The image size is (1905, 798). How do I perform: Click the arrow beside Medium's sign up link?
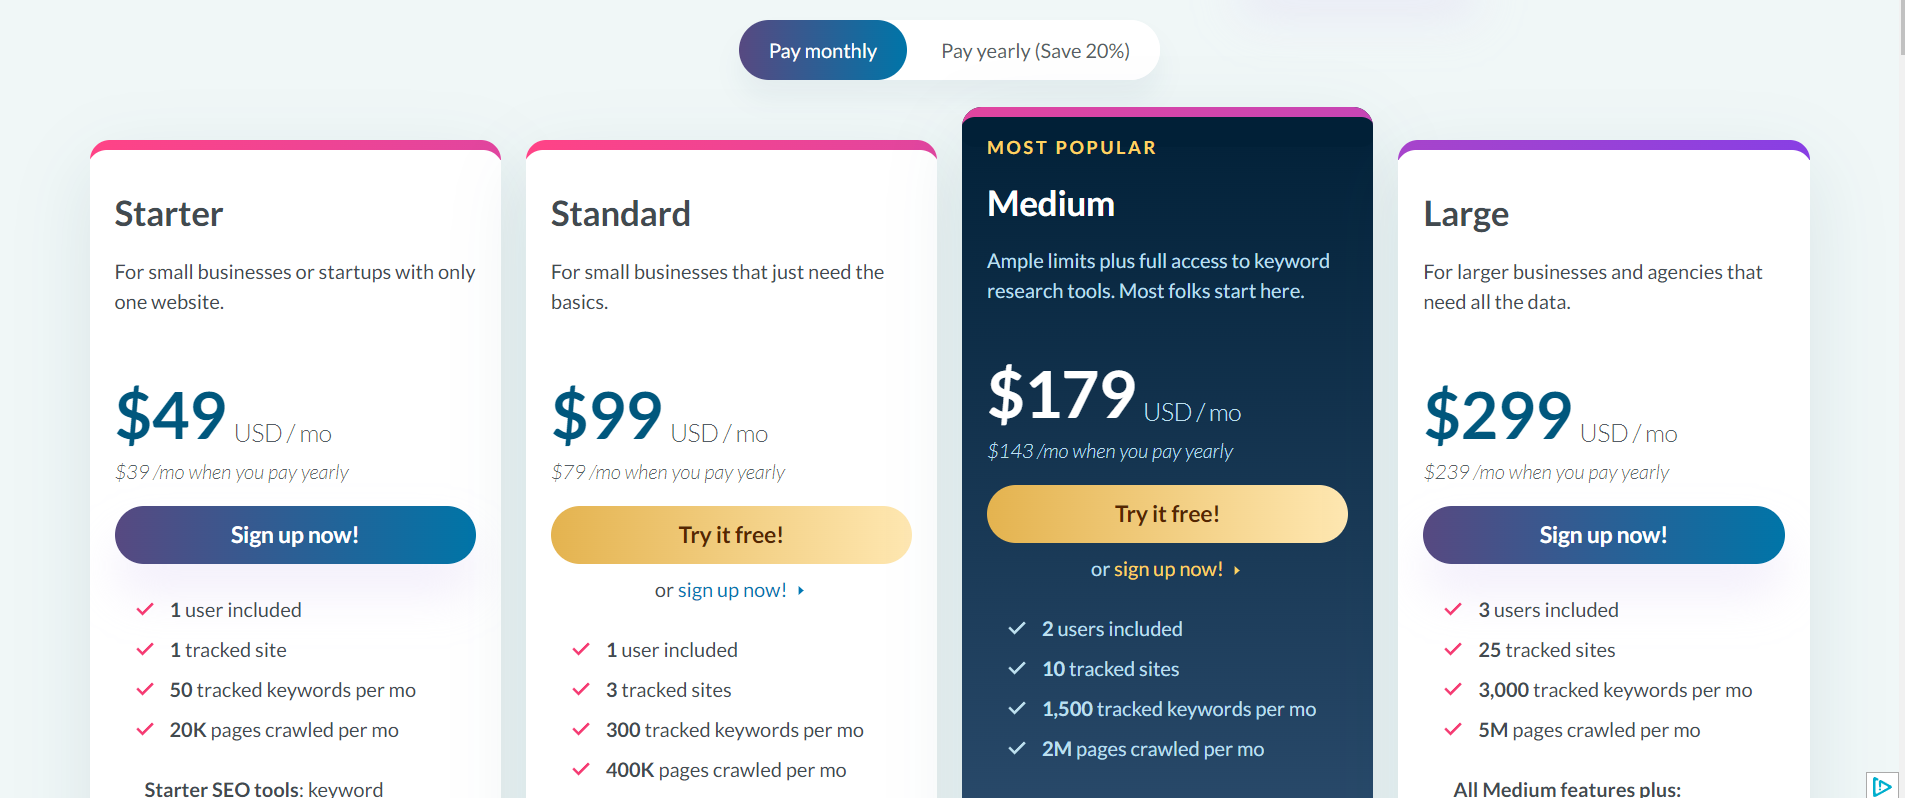click(1237, 569)
